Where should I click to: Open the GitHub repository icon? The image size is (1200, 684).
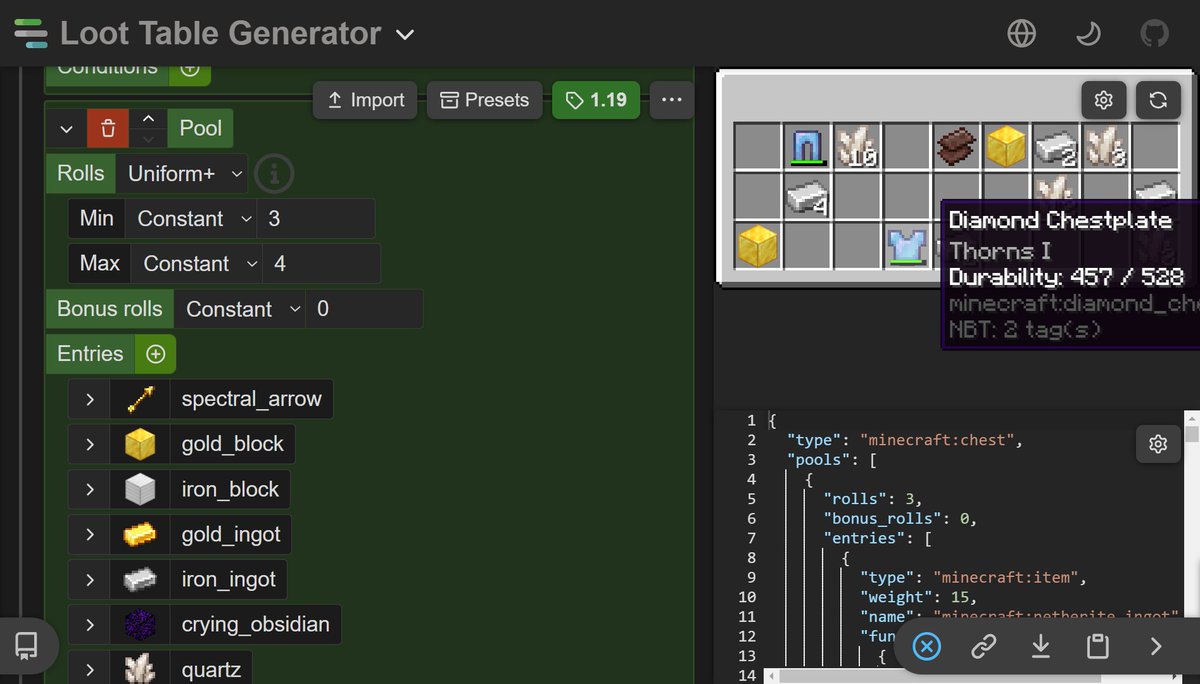click(1155, 33)
